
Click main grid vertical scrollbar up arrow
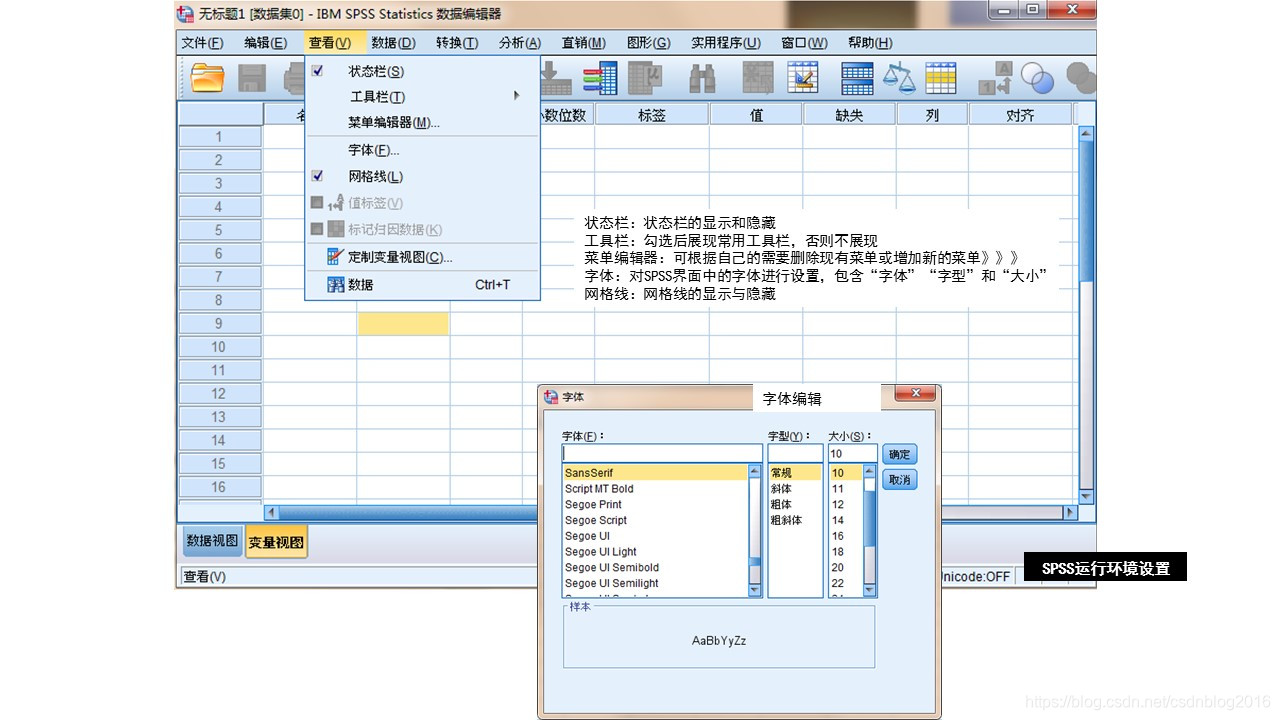tap(1087, 132)
